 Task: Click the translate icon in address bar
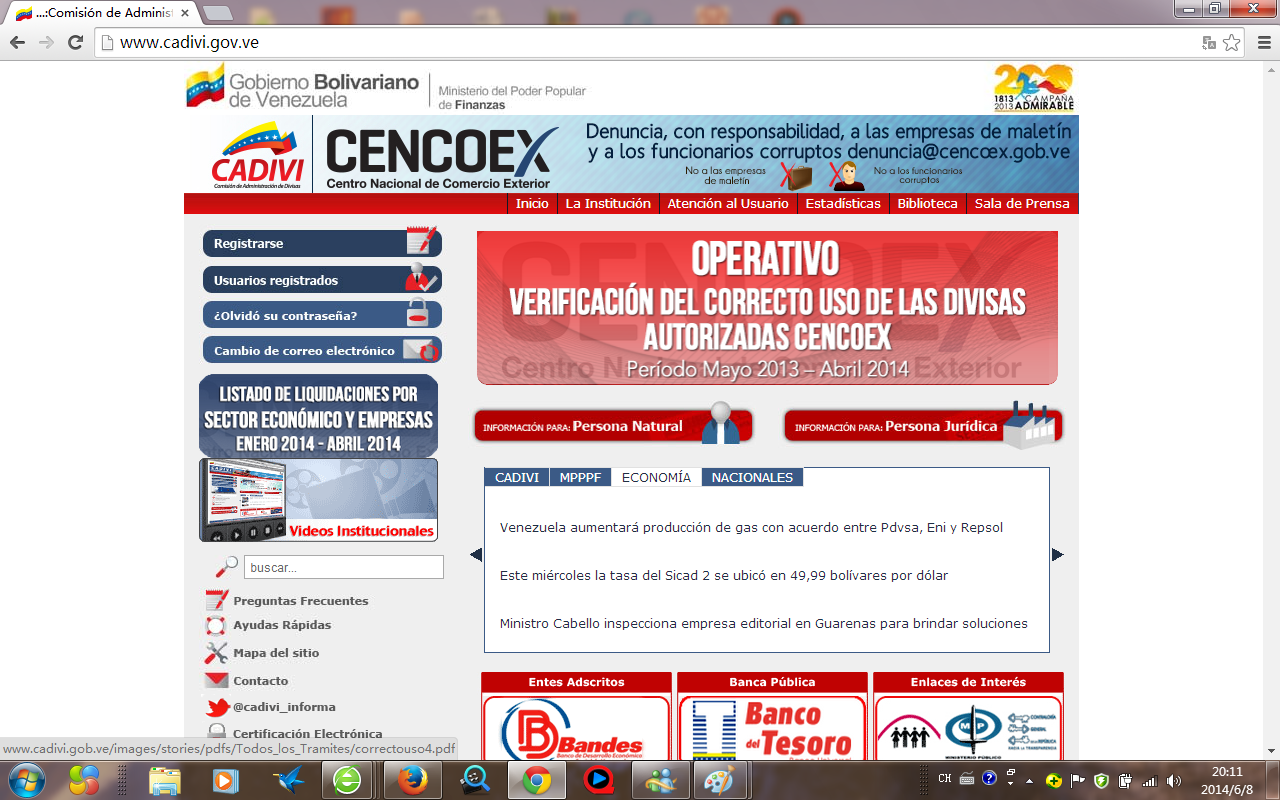tap(1209, 43)
